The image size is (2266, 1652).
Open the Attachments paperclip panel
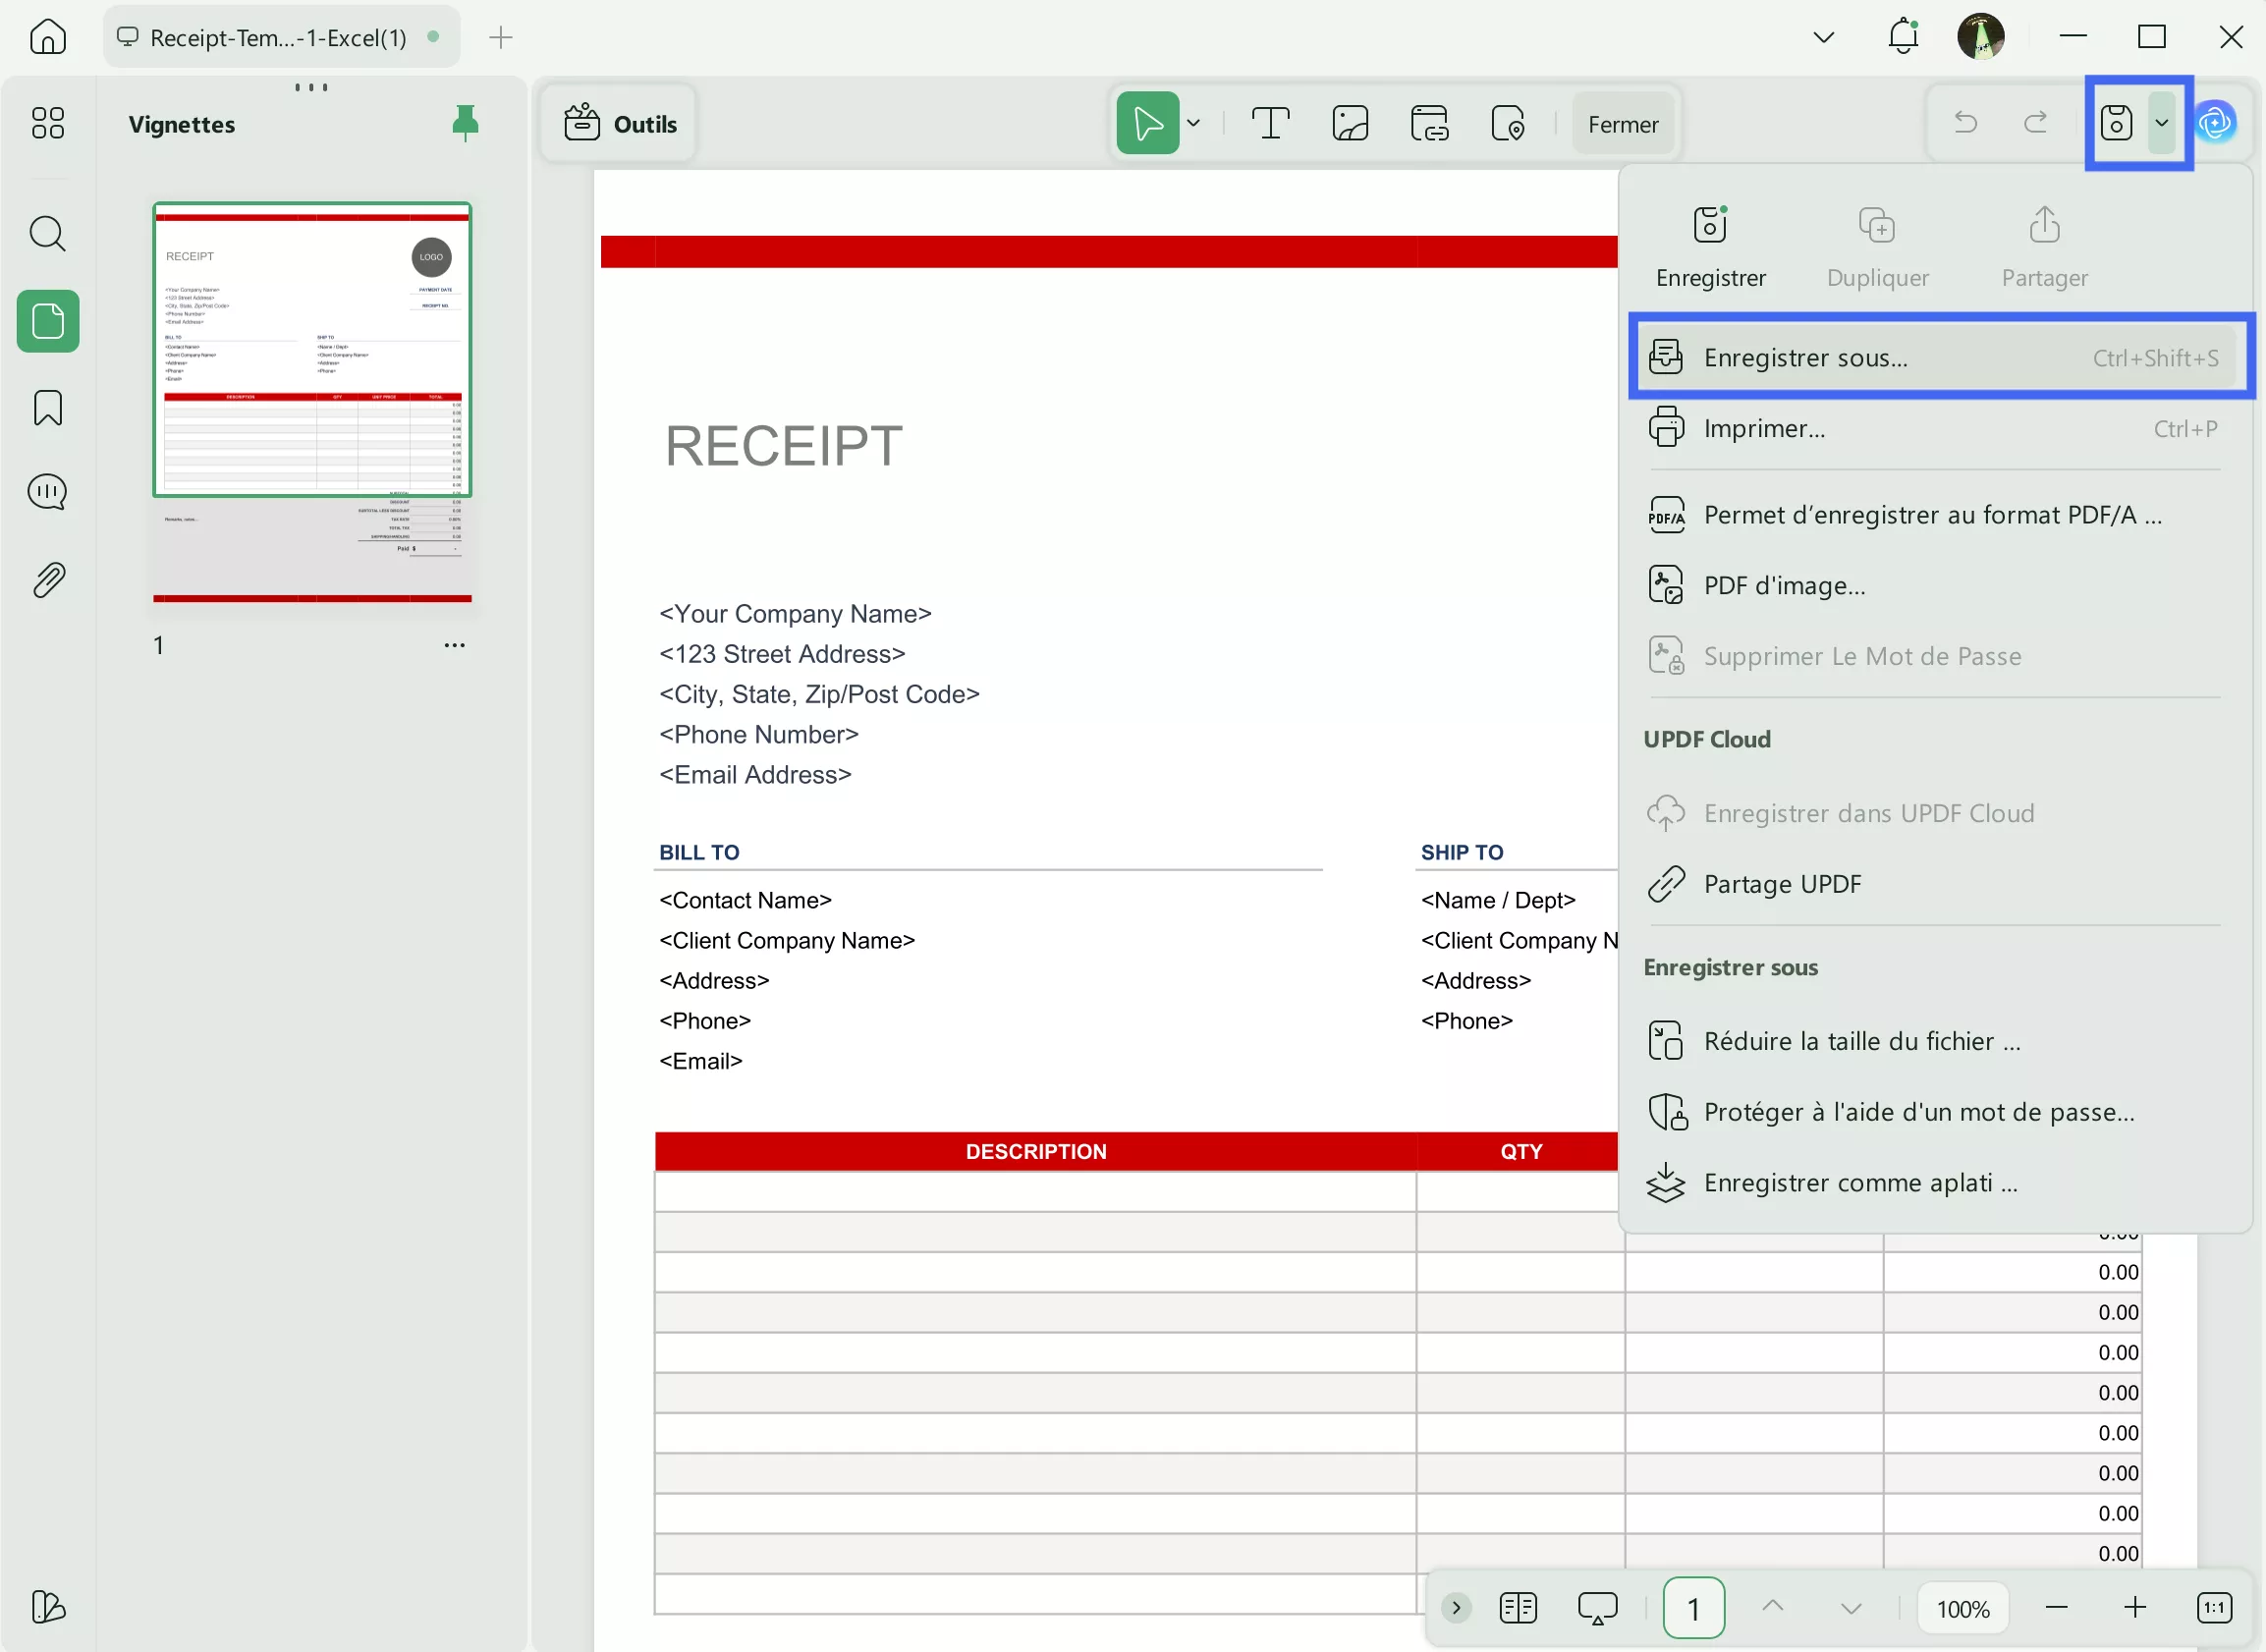47,580
